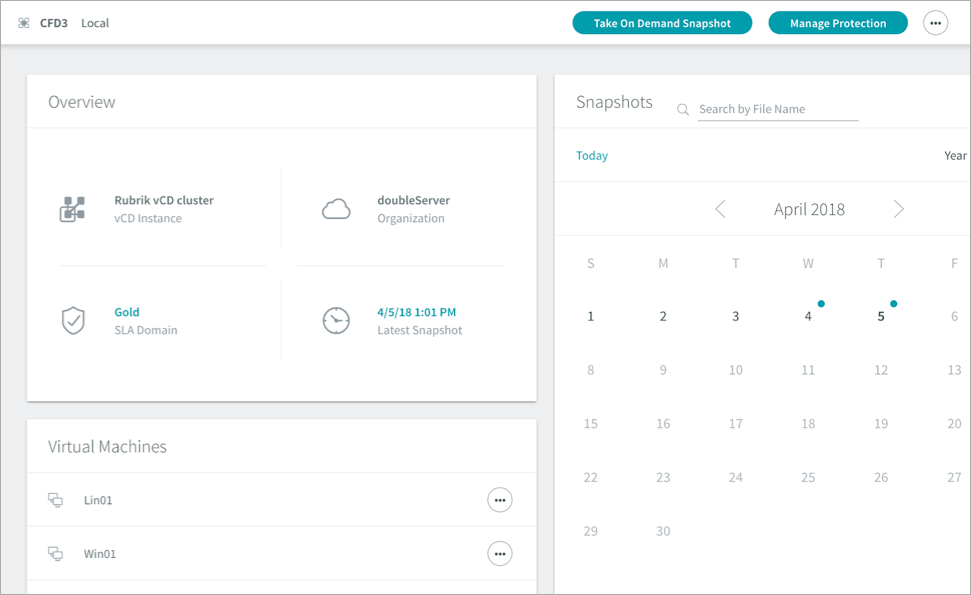The height and width of the screenshot is (595, 971).
Task: Click the Today link
Action: [592, 155]
